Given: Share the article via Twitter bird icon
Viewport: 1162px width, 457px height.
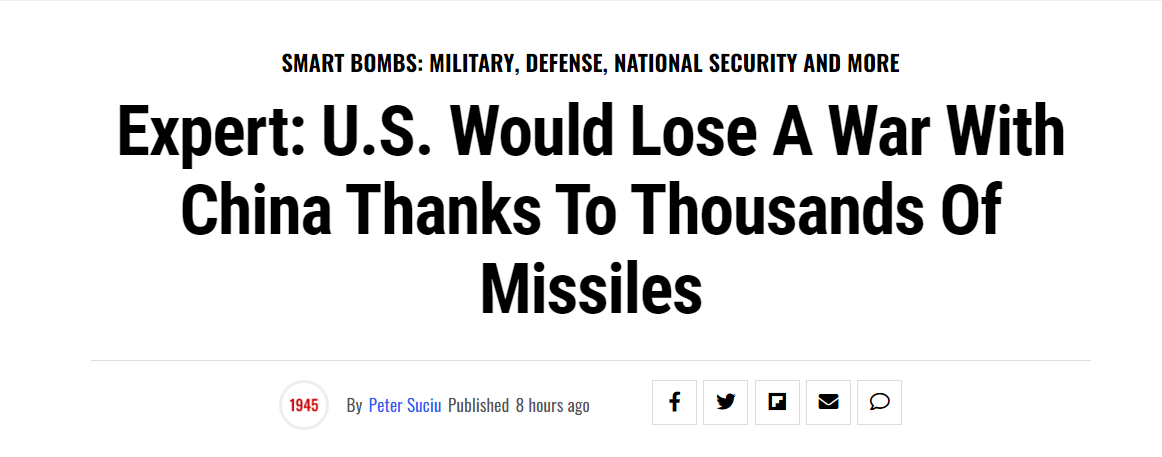Looking at the screenshot, I should tap(726, 402).
